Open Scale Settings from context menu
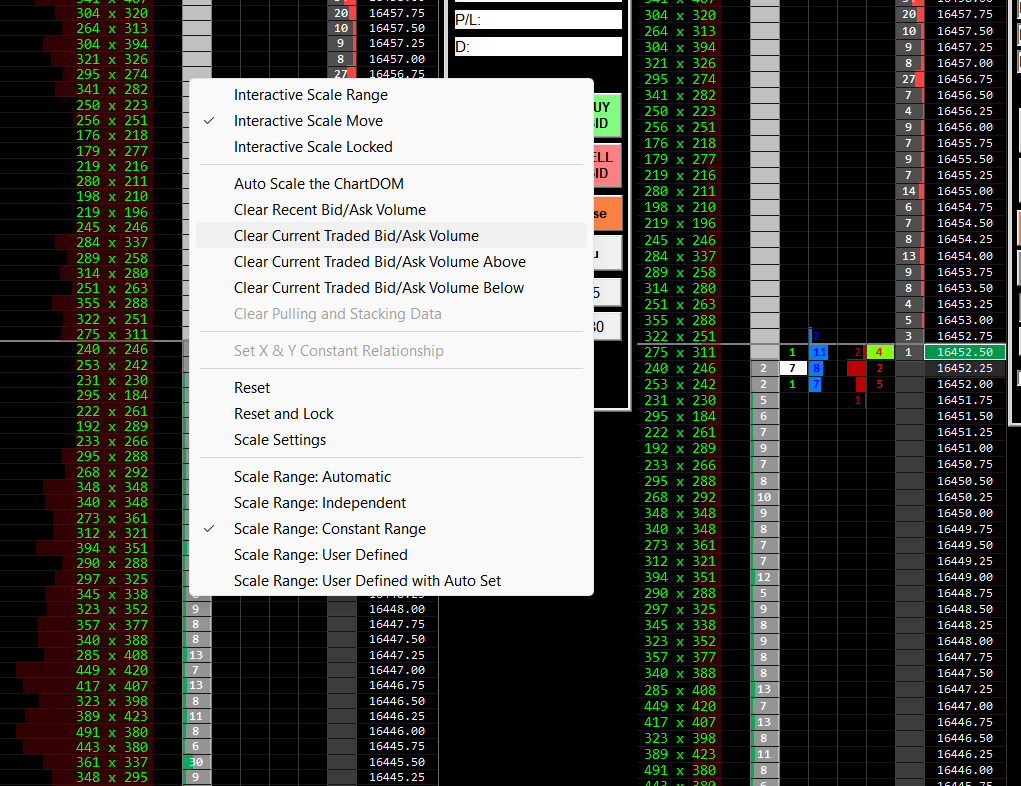 coord(279,440)
